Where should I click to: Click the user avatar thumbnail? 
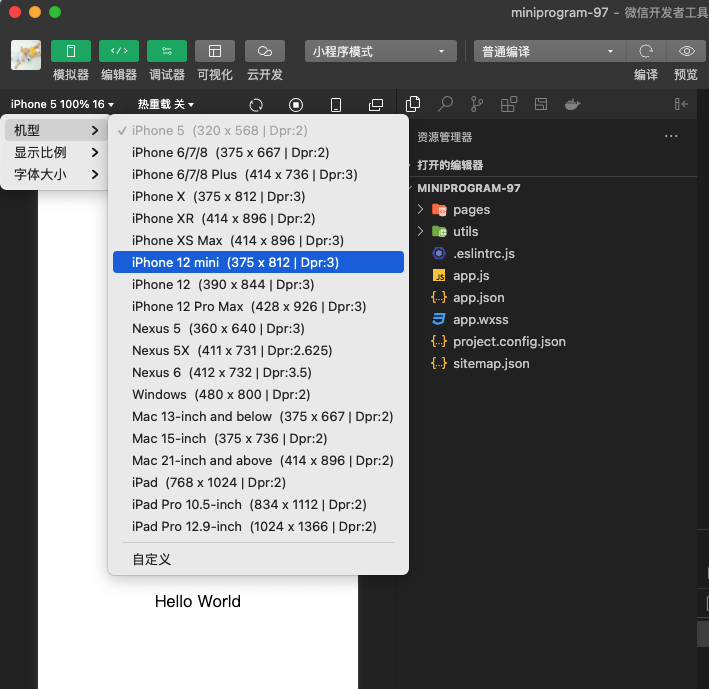26,55
